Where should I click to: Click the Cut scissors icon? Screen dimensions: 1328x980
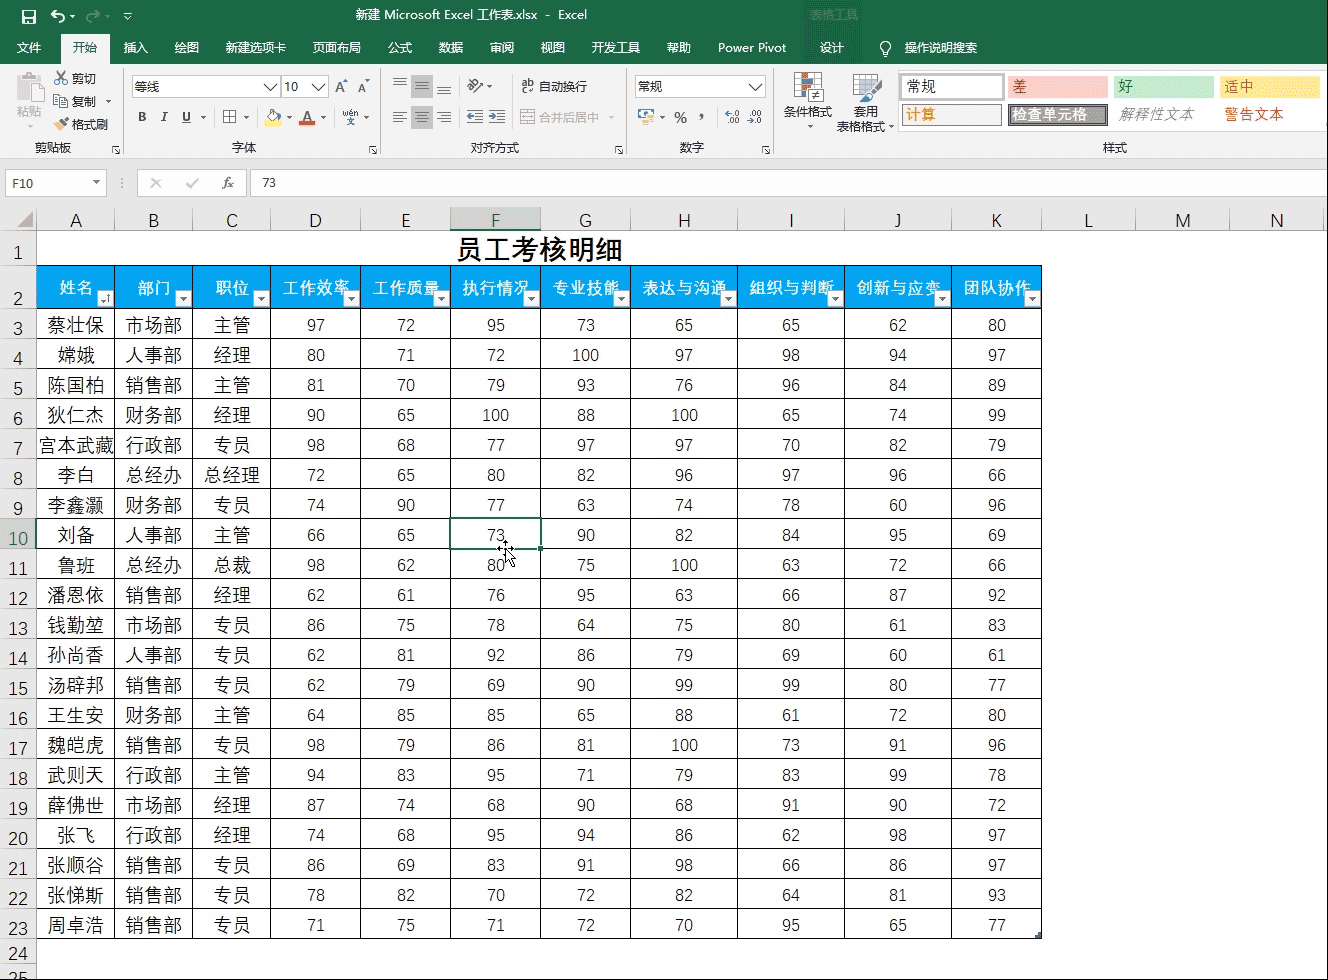(x=61, y=78)
